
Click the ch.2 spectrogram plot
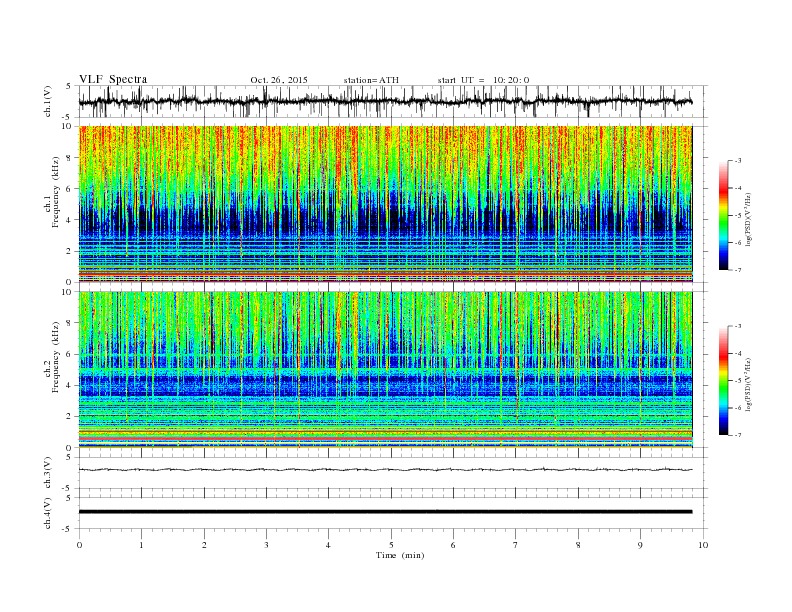tap(385, 370)
